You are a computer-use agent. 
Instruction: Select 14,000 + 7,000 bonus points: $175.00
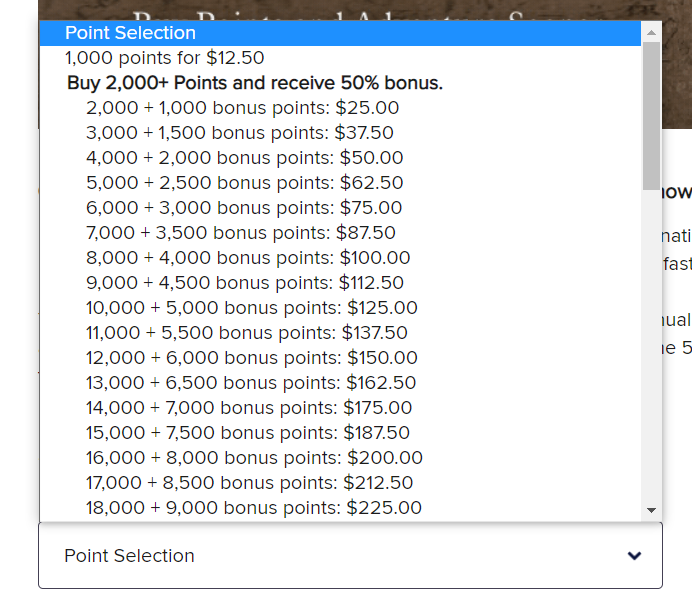coord(249,408)
